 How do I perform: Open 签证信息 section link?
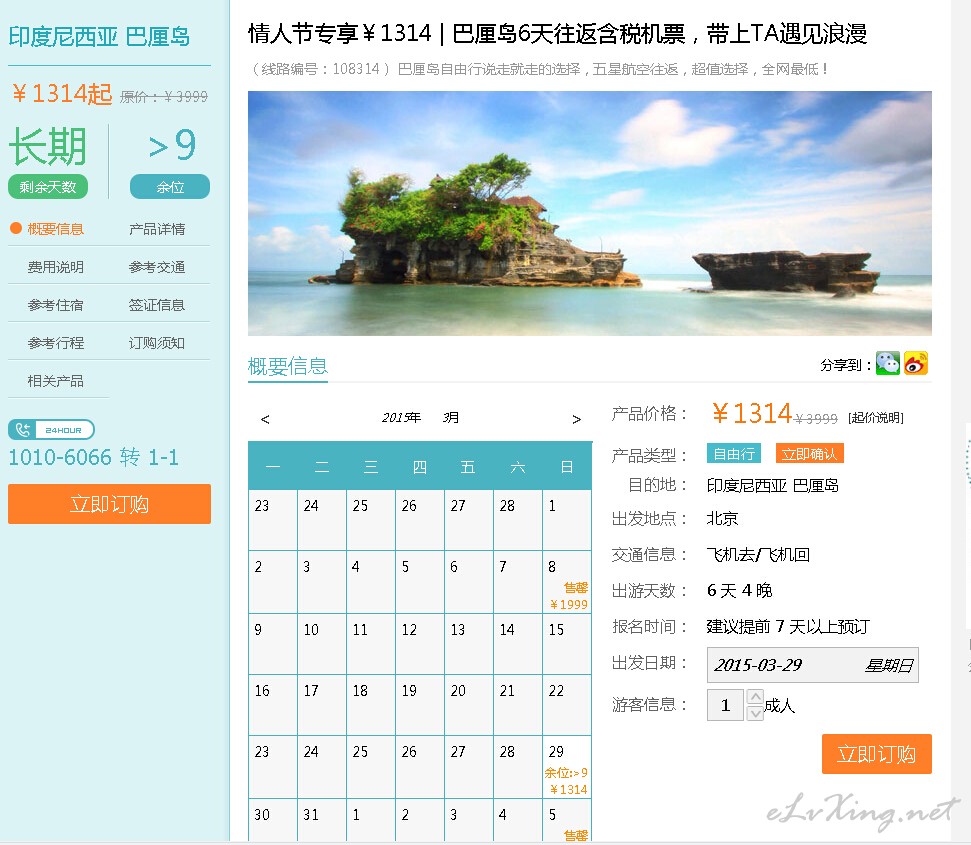click(157, 305)
